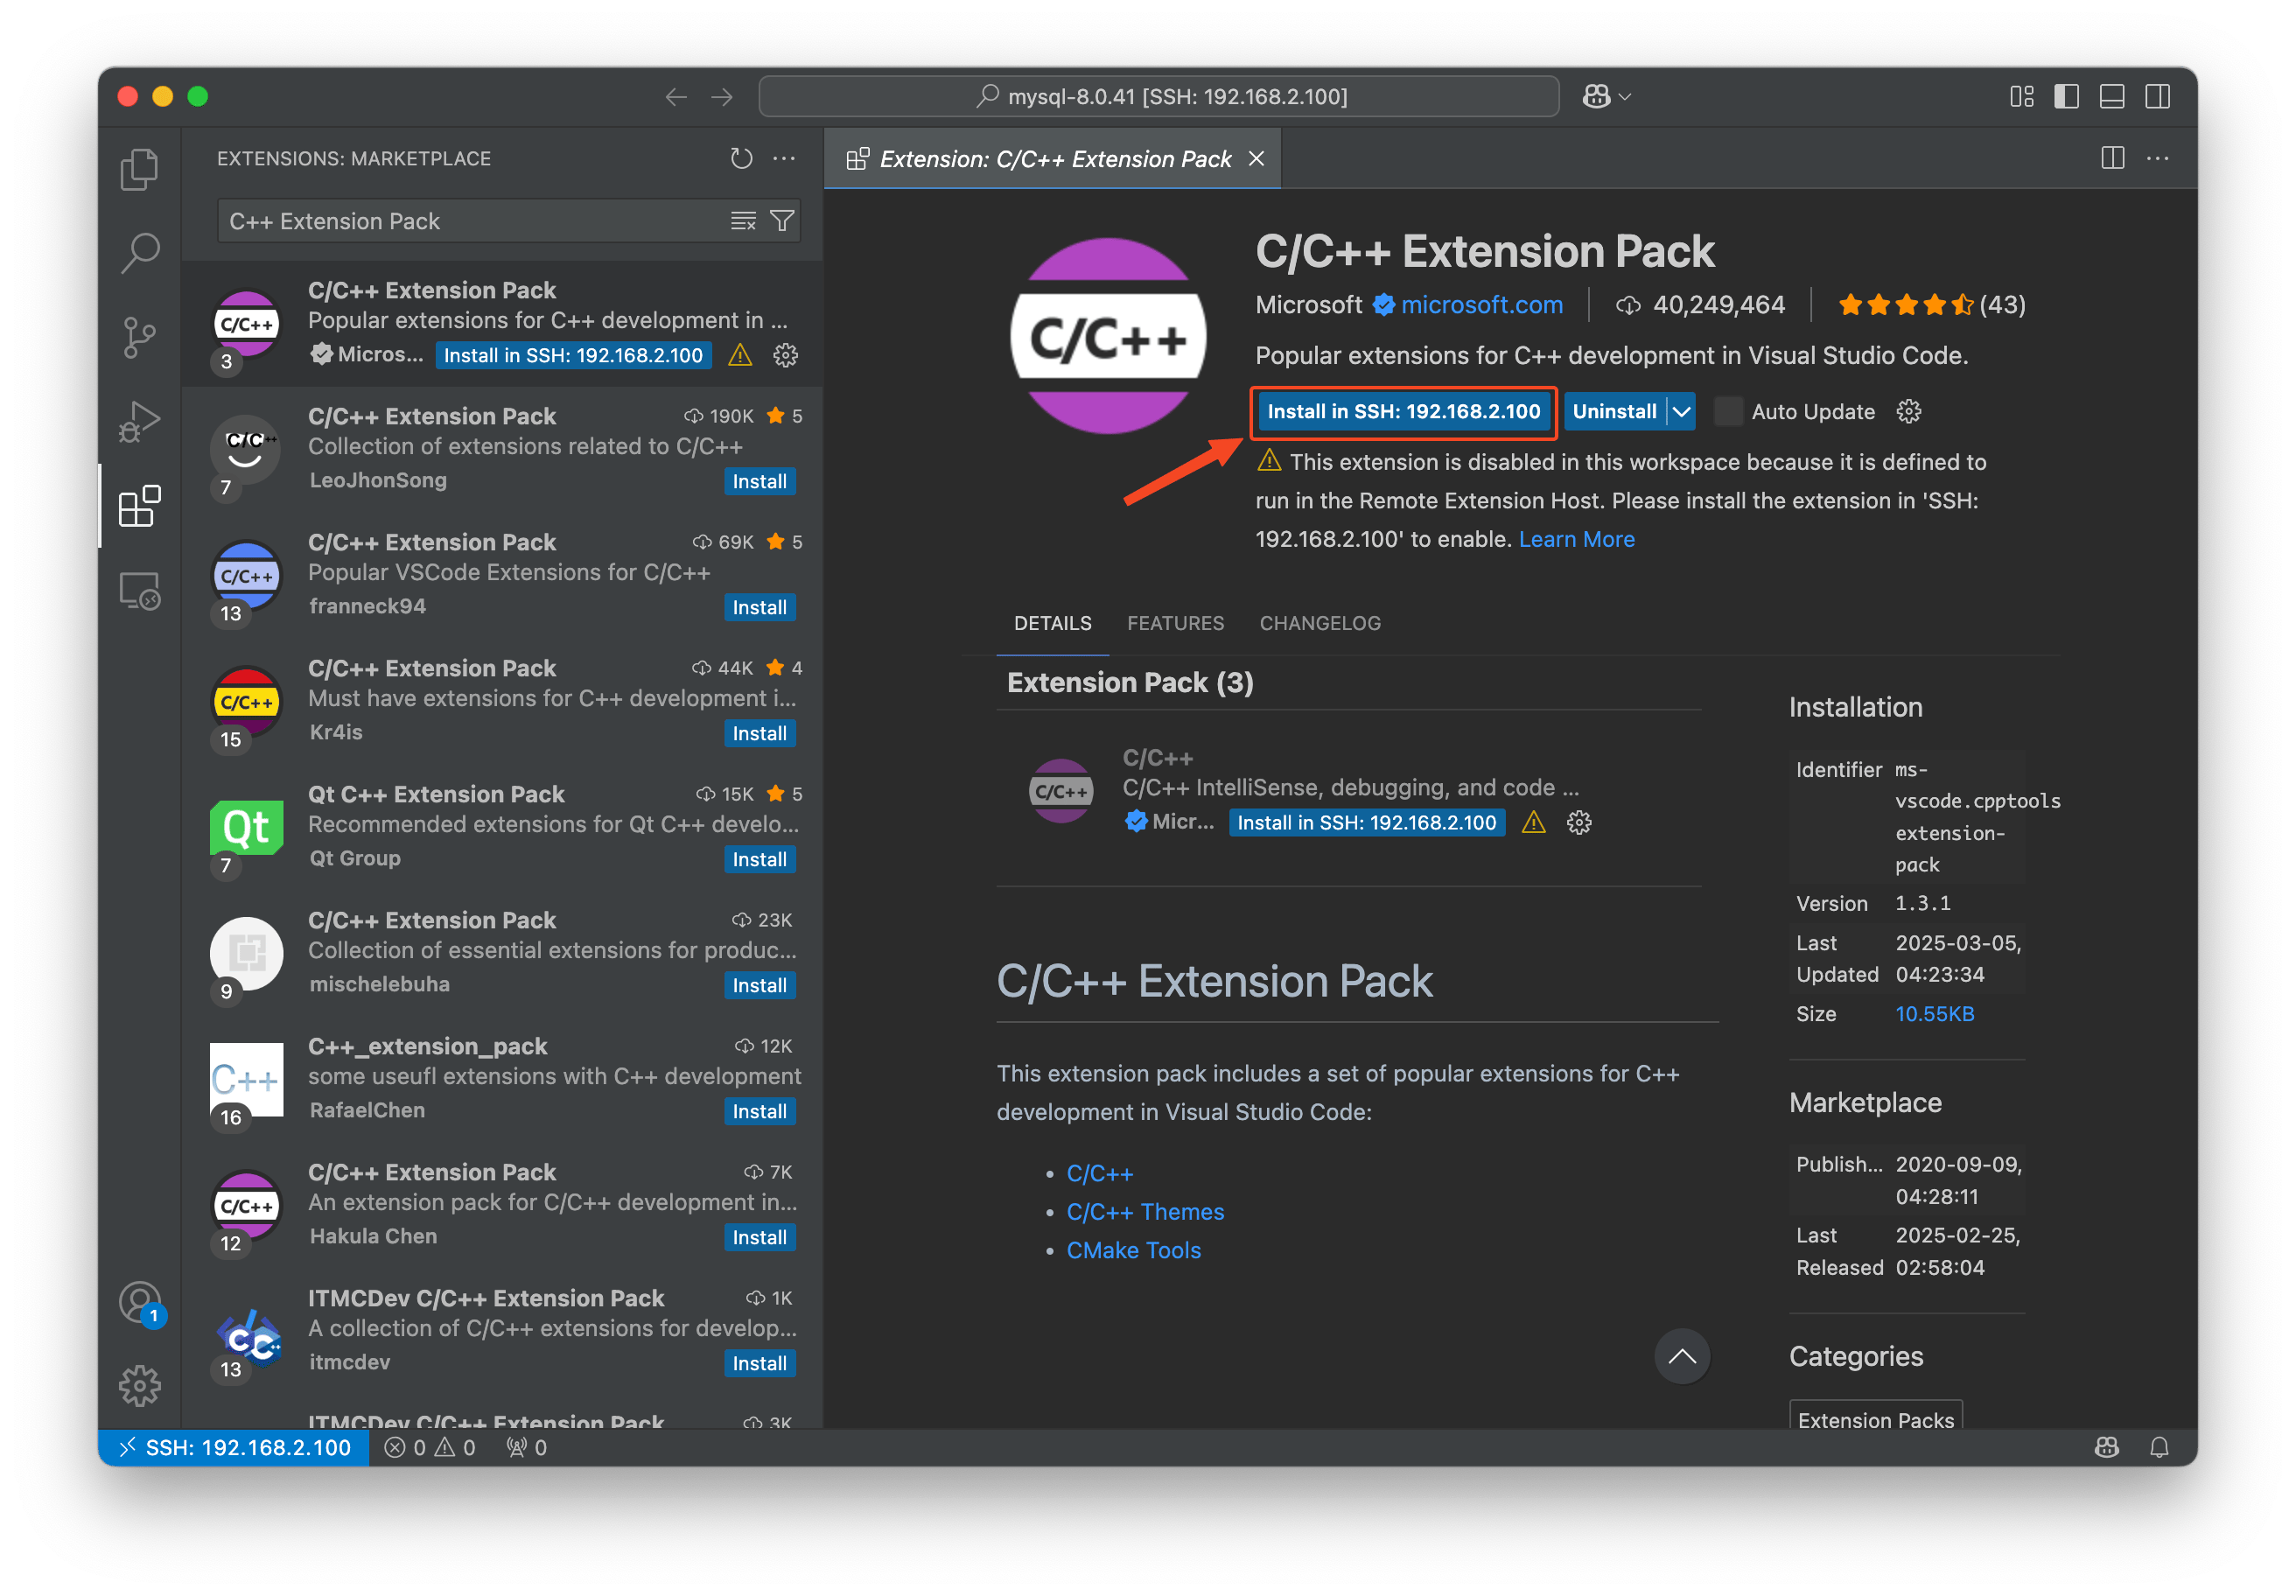Refresh the extensions marketplace list
Screen dimensions: 2296x1596
(x=741, y=158)
